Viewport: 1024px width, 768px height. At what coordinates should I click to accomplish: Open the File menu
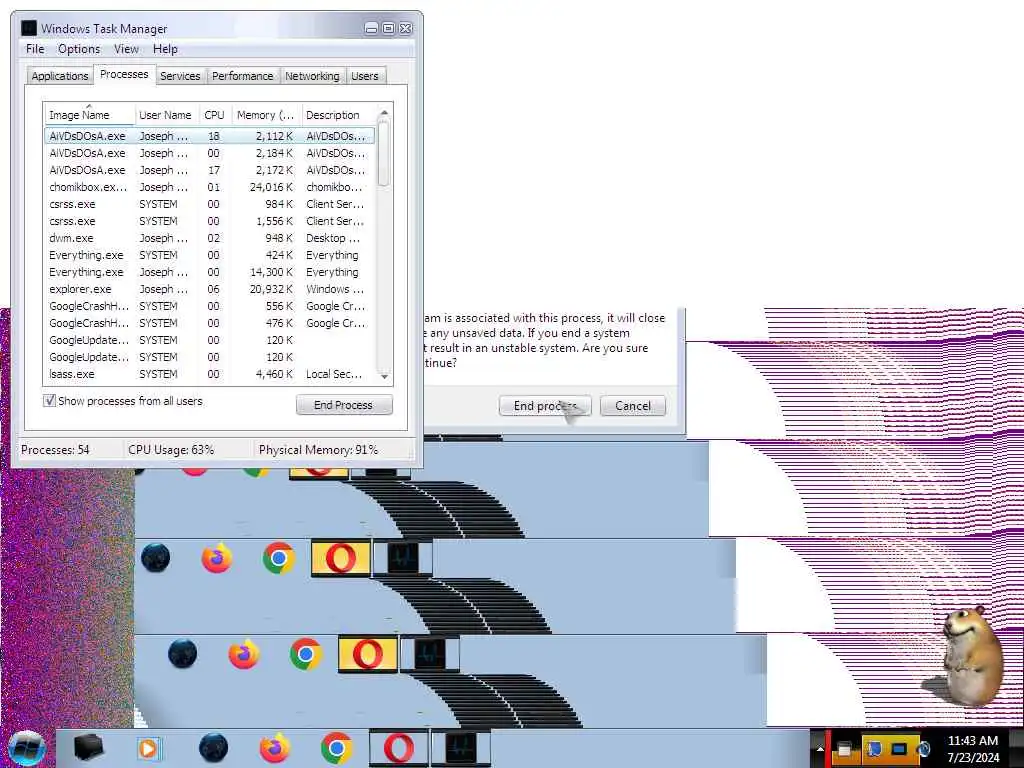[35, 49]
